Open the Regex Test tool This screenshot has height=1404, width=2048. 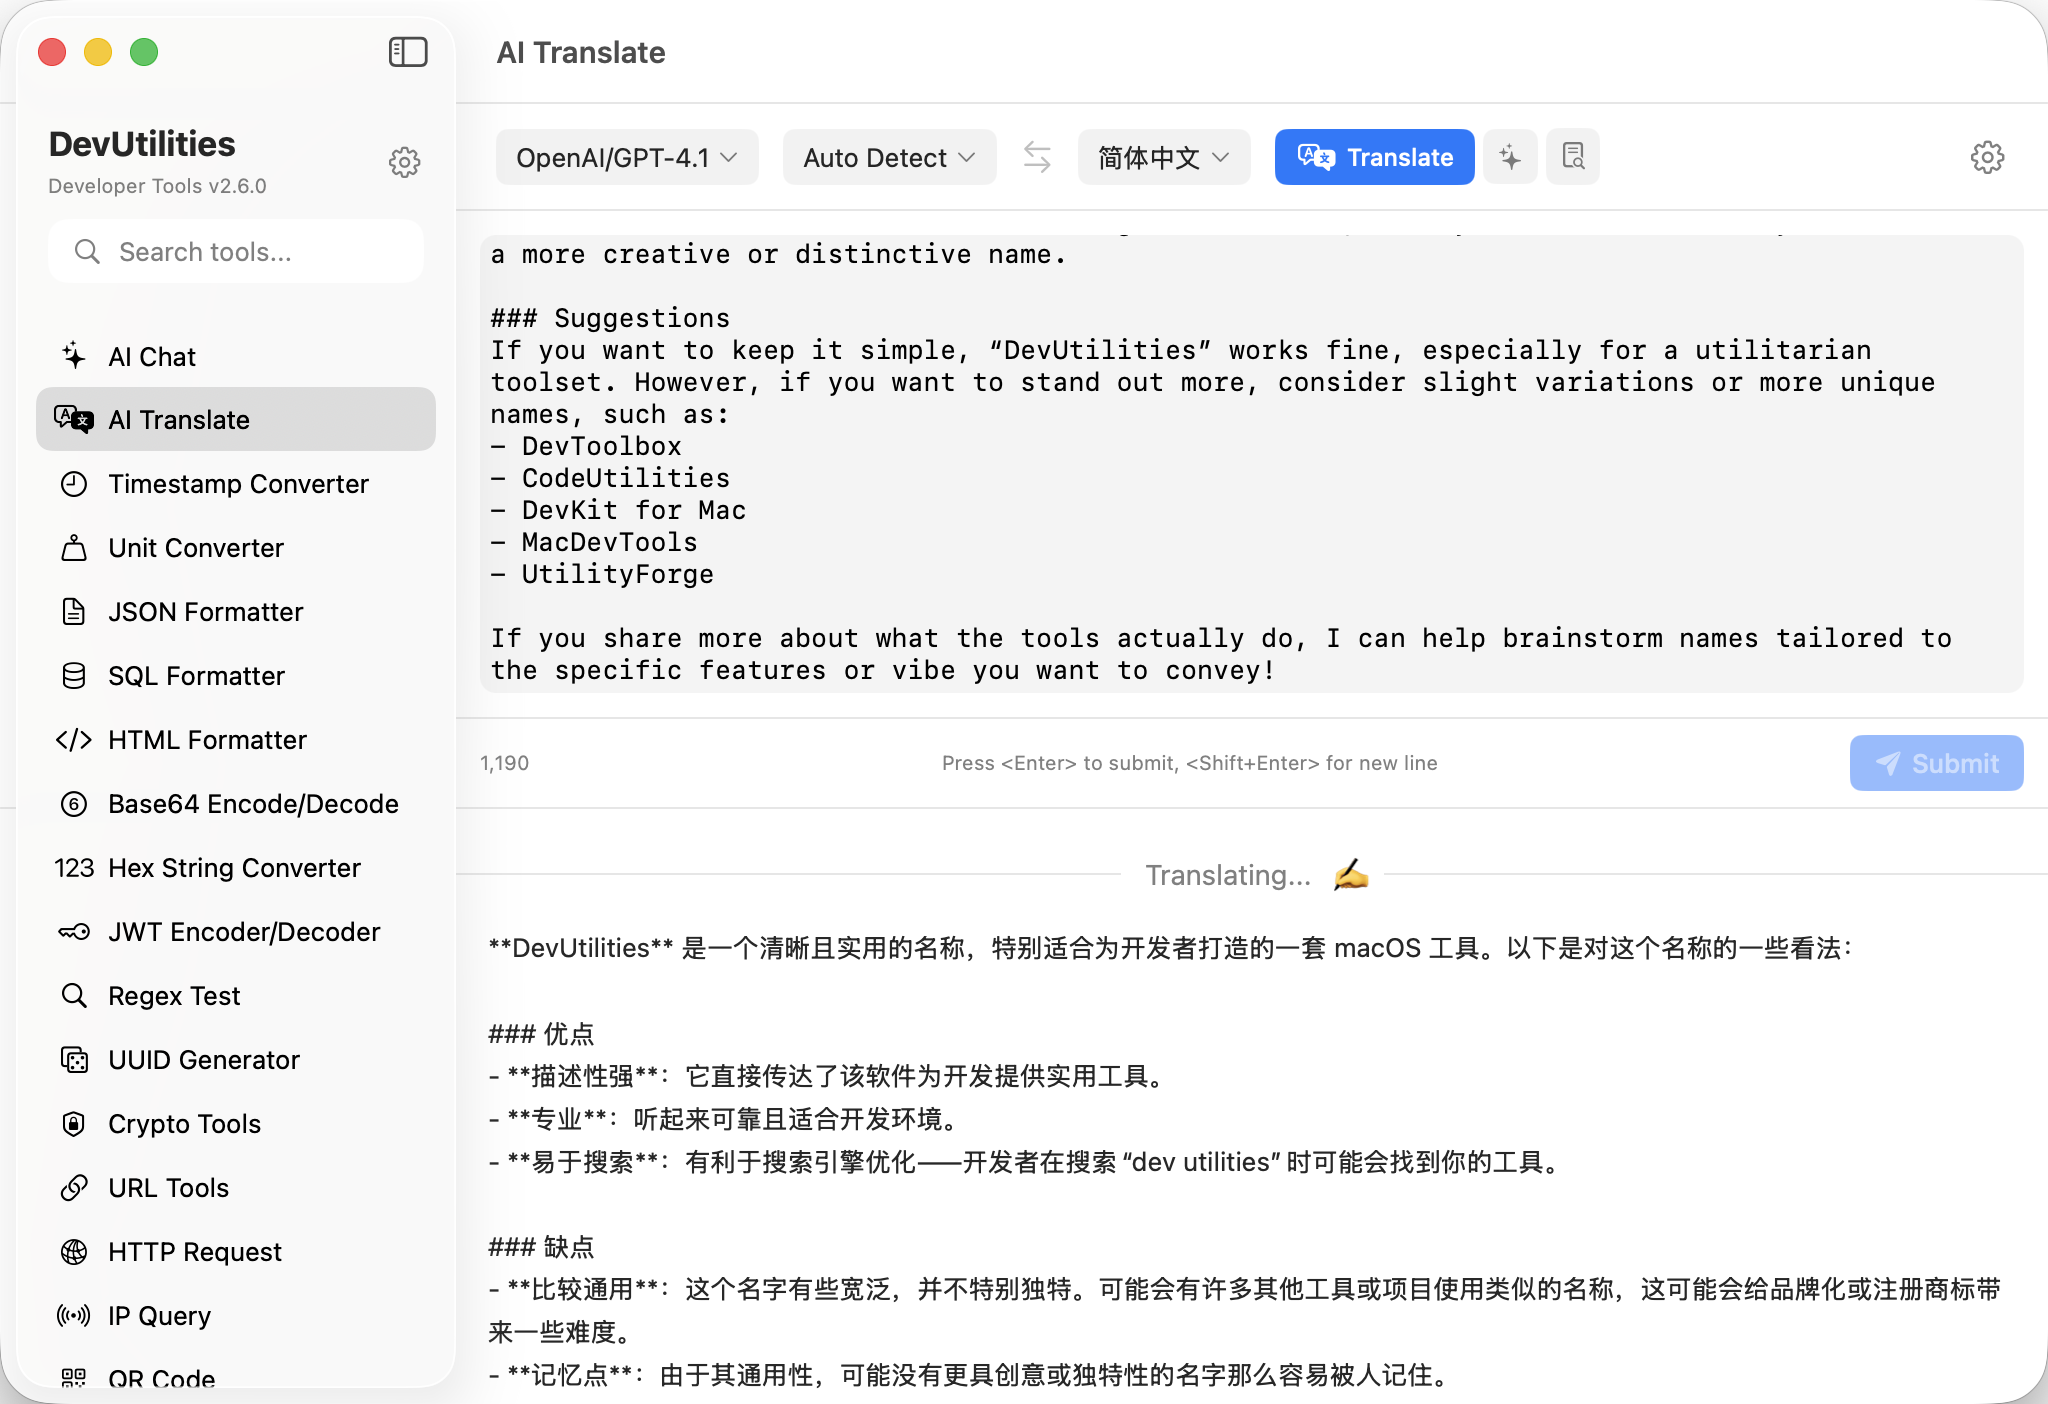click(174, 996)
